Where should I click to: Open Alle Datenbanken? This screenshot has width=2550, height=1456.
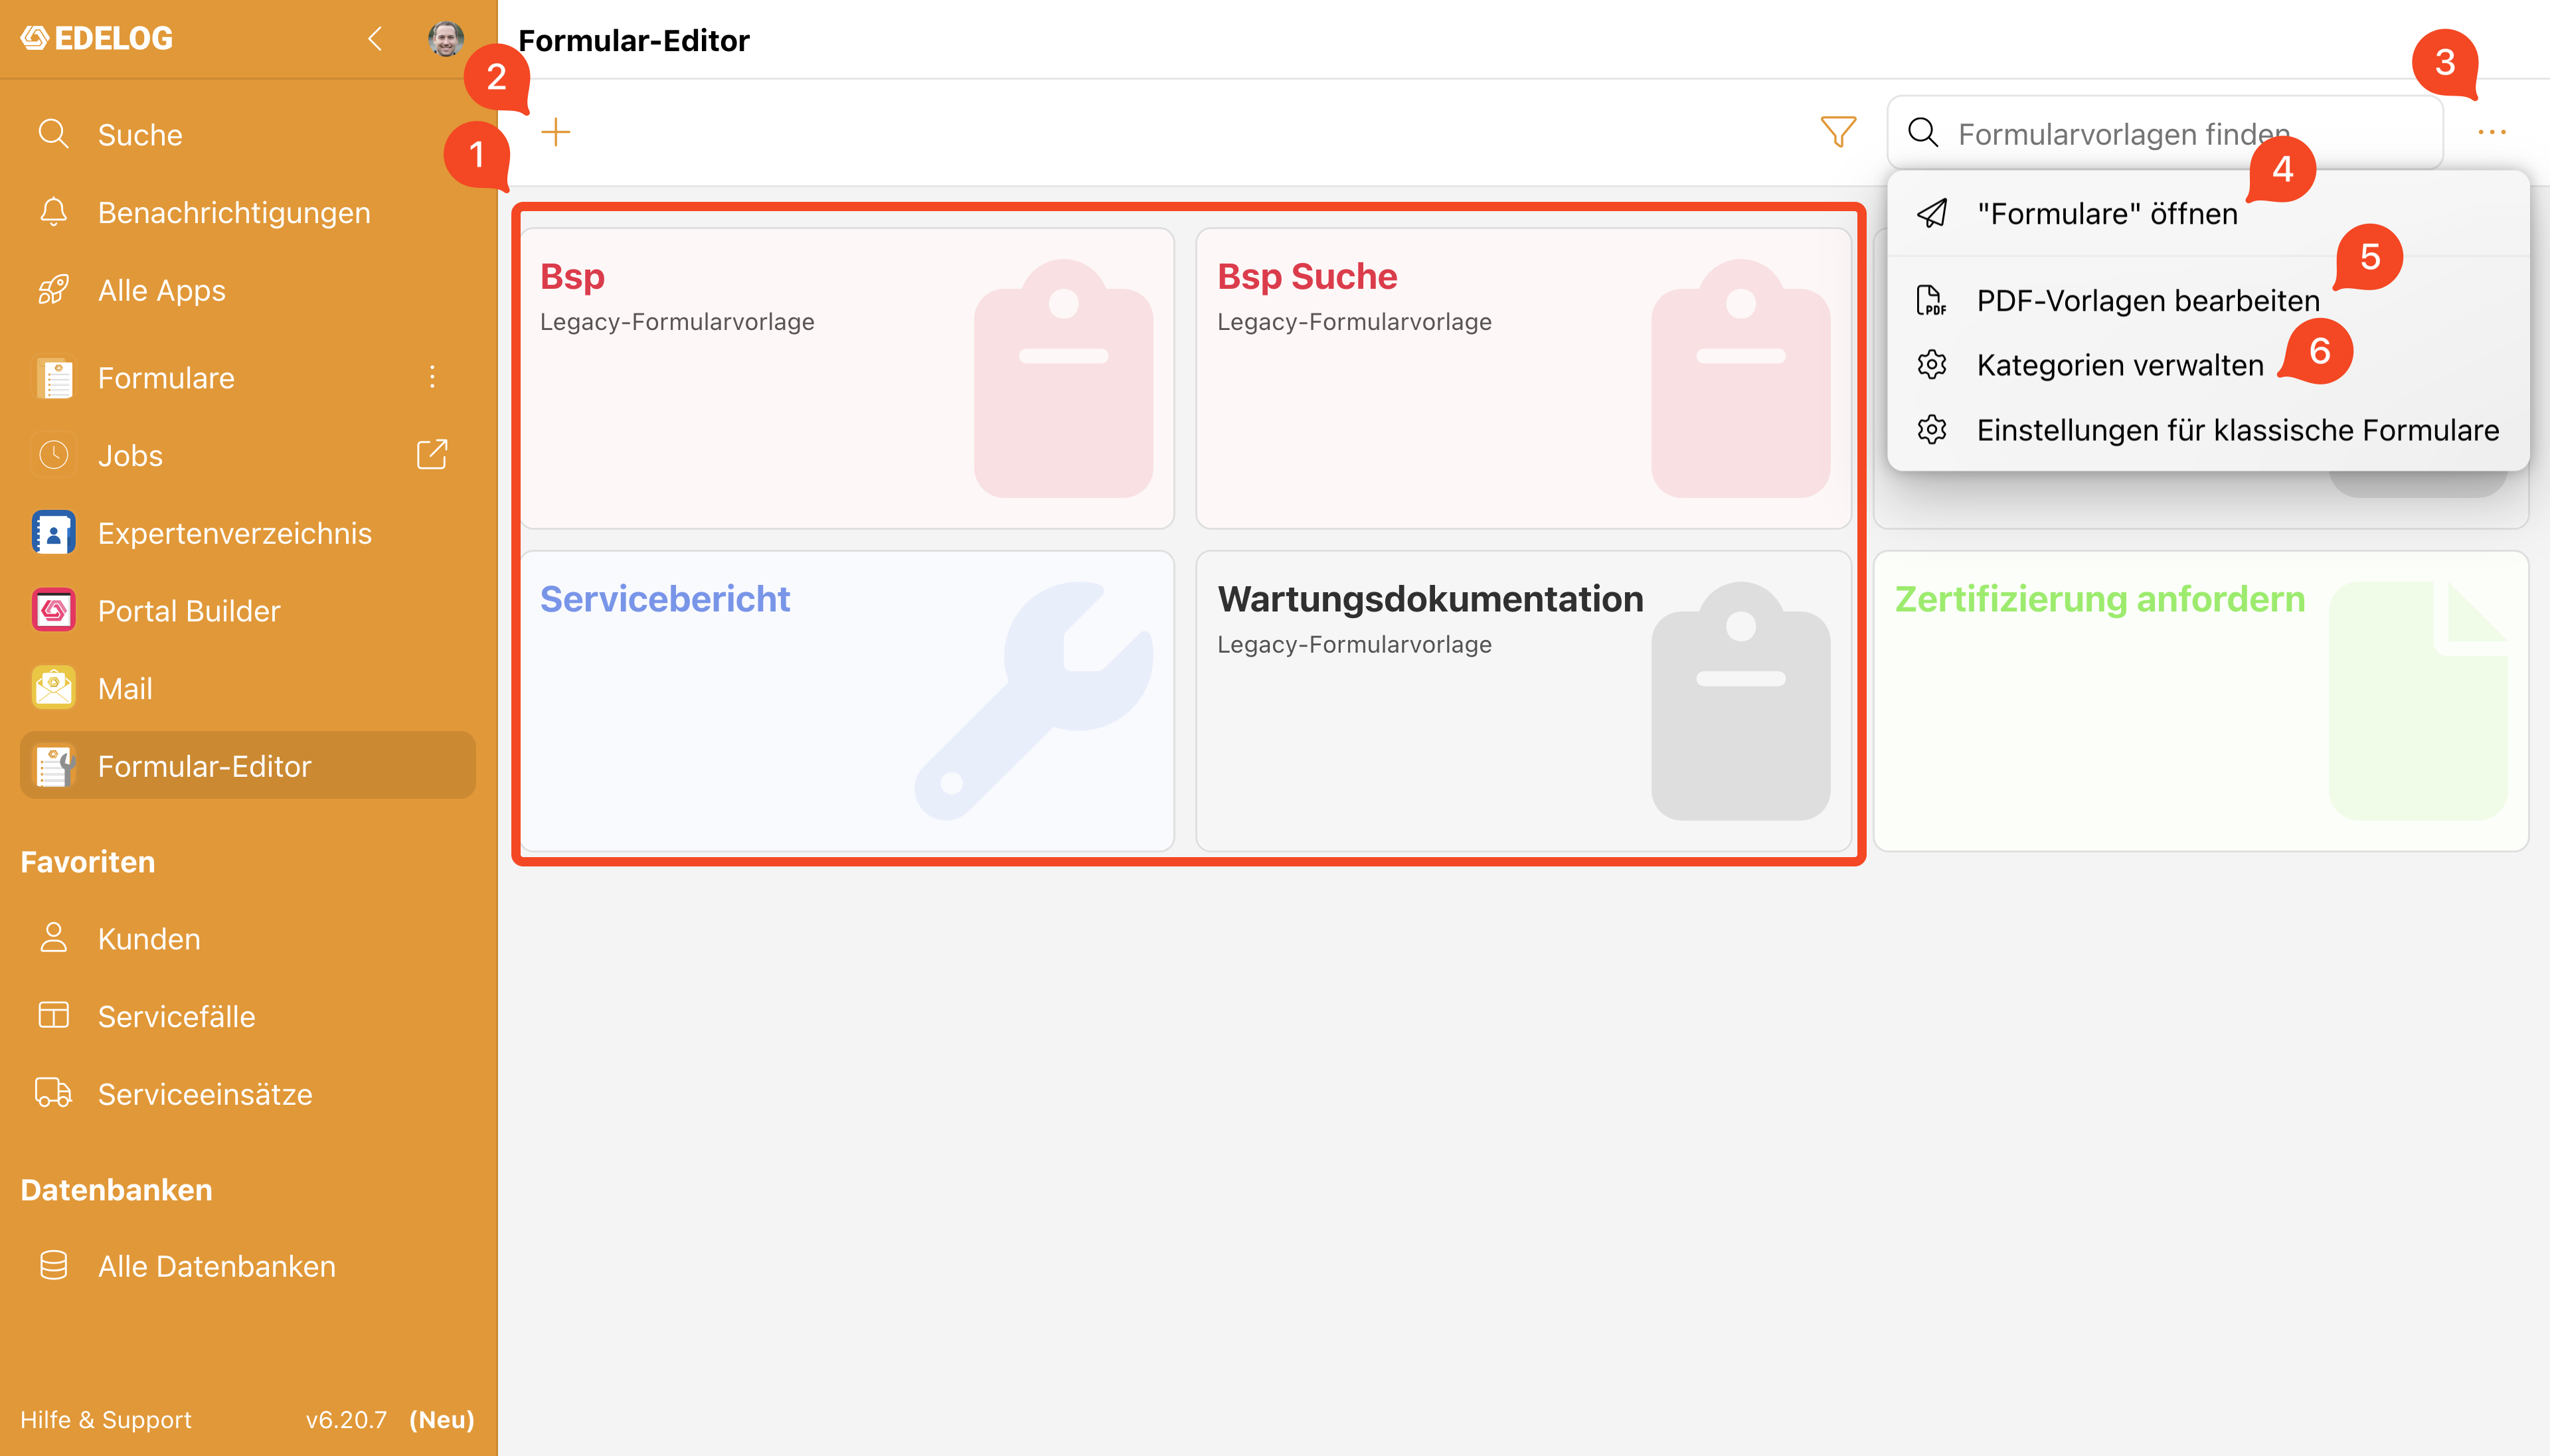click(247, 1266)
